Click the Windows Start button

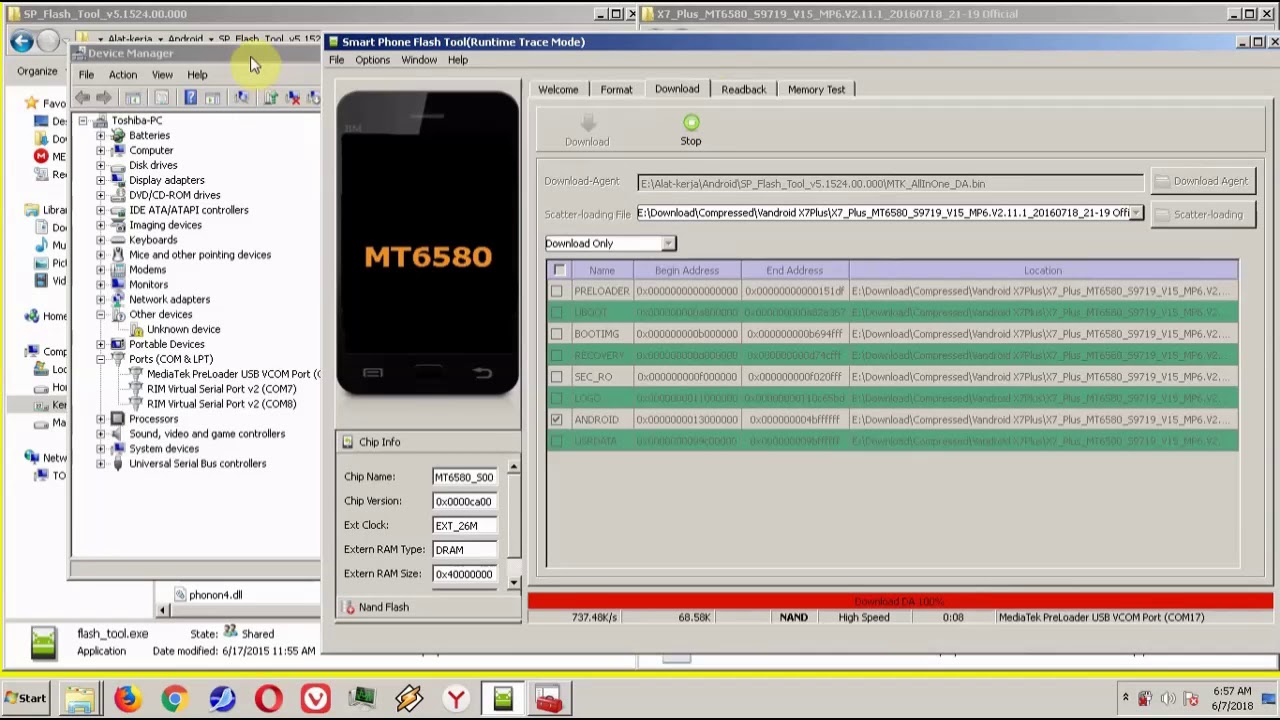point(26,698)
